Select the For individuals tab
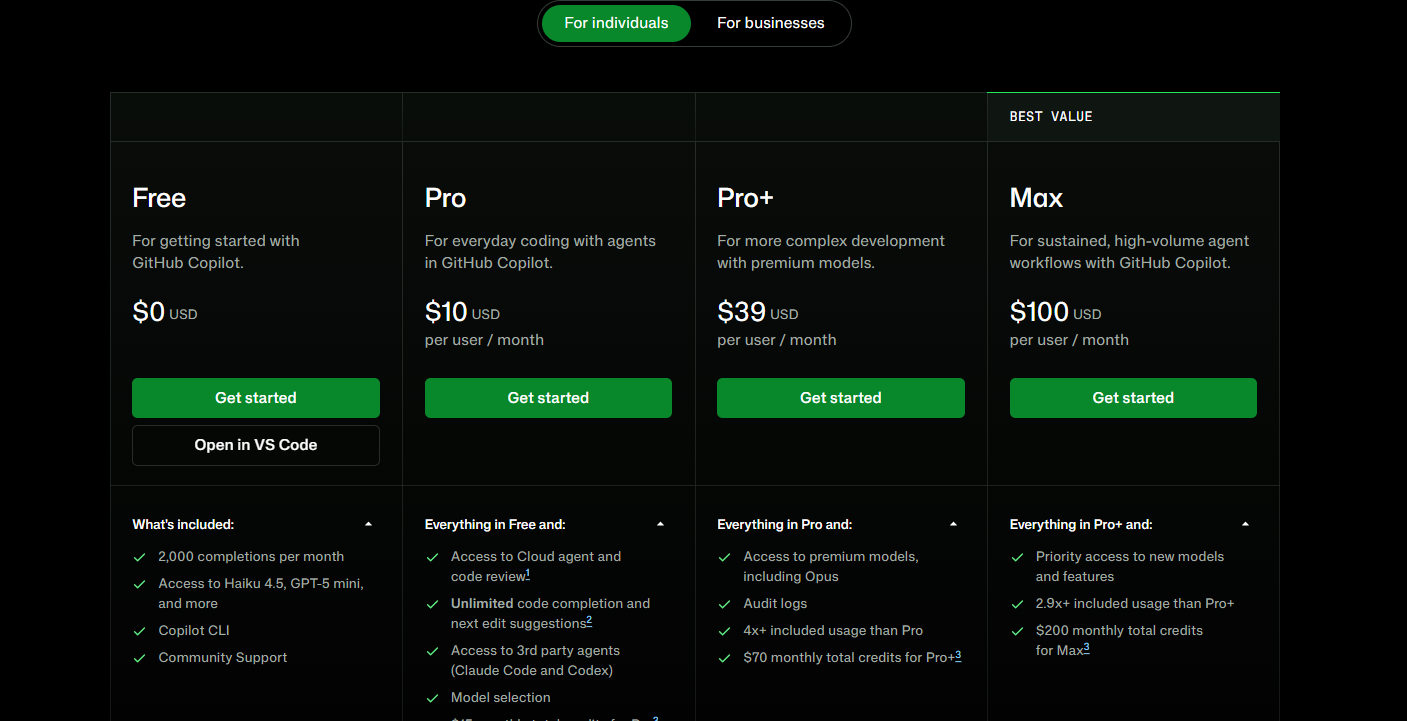 (x=616, y=23)
